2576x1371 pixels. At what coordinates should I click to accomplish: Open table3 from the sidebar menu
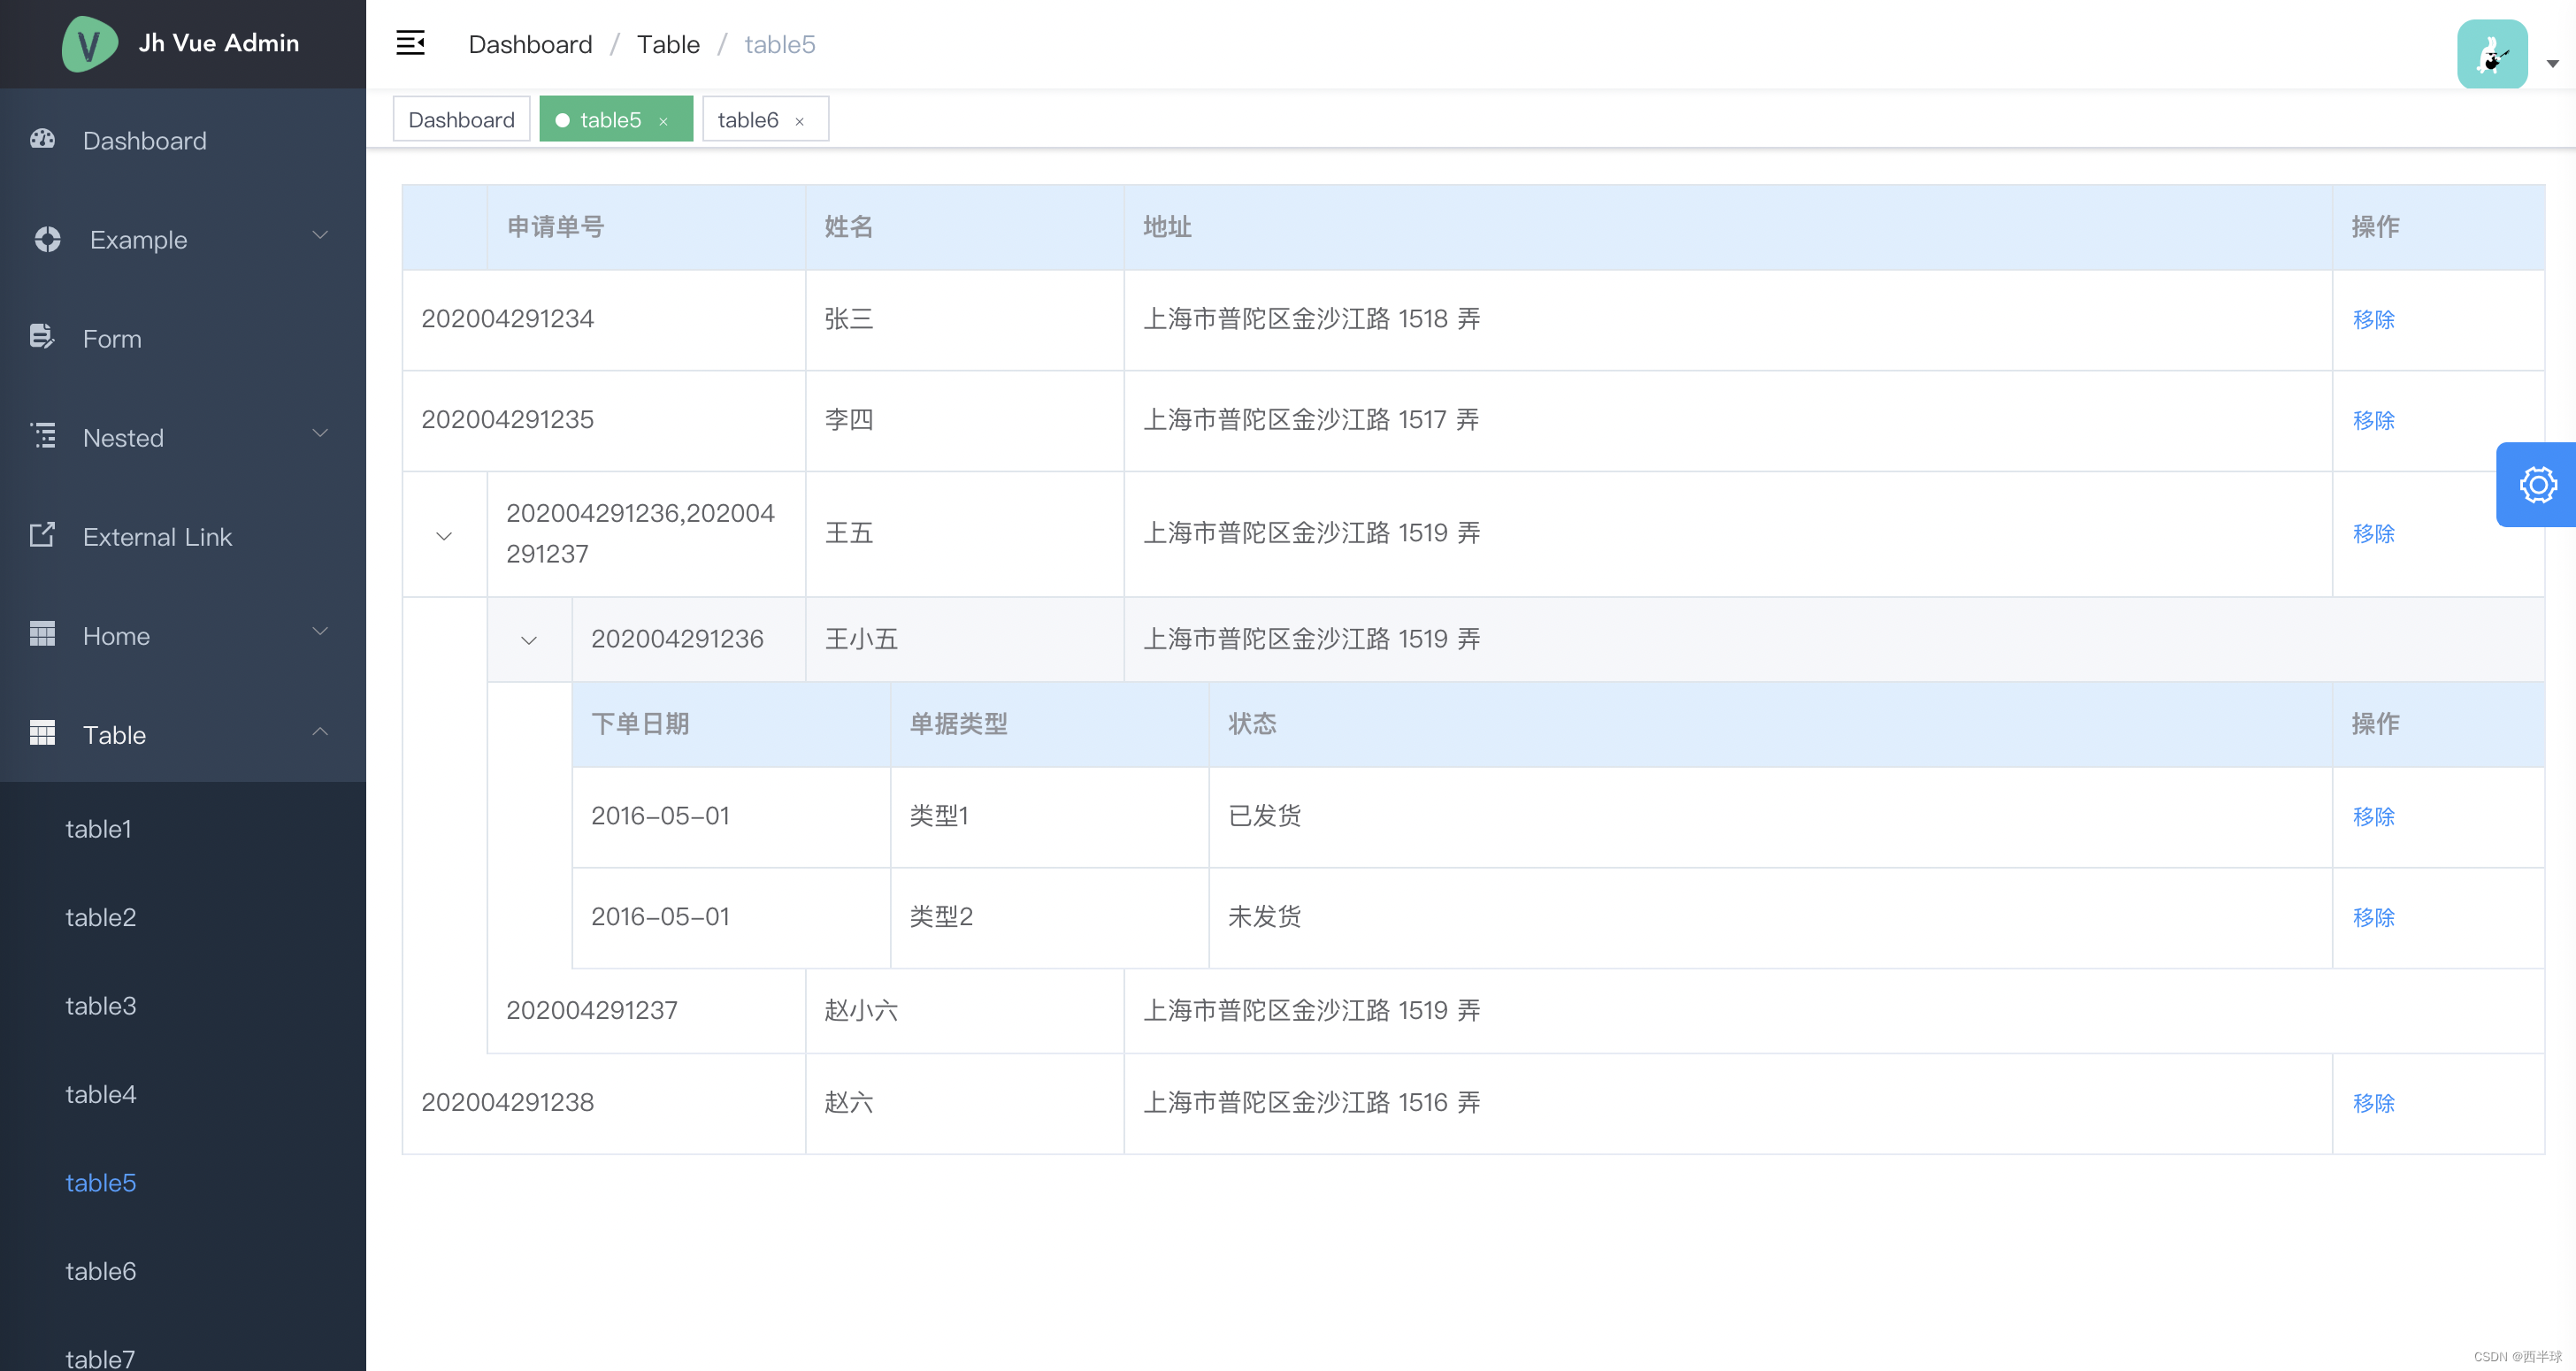click(101, 1006)
